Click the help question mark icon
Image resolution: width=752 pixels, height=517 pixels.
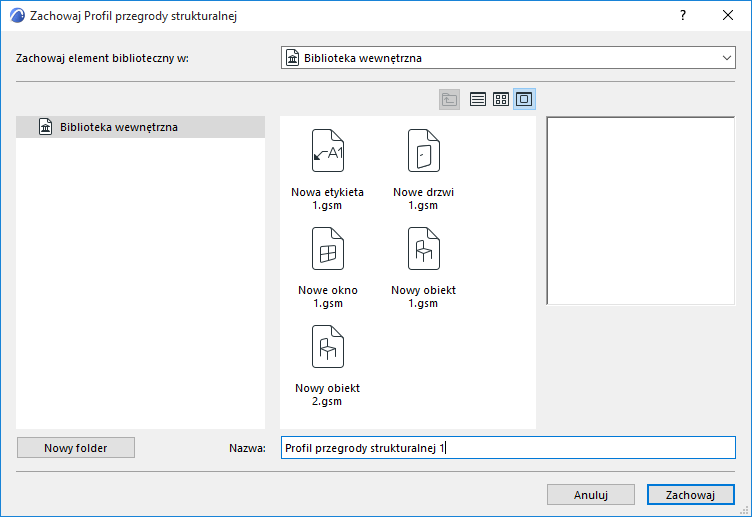[x=683, y=15]
